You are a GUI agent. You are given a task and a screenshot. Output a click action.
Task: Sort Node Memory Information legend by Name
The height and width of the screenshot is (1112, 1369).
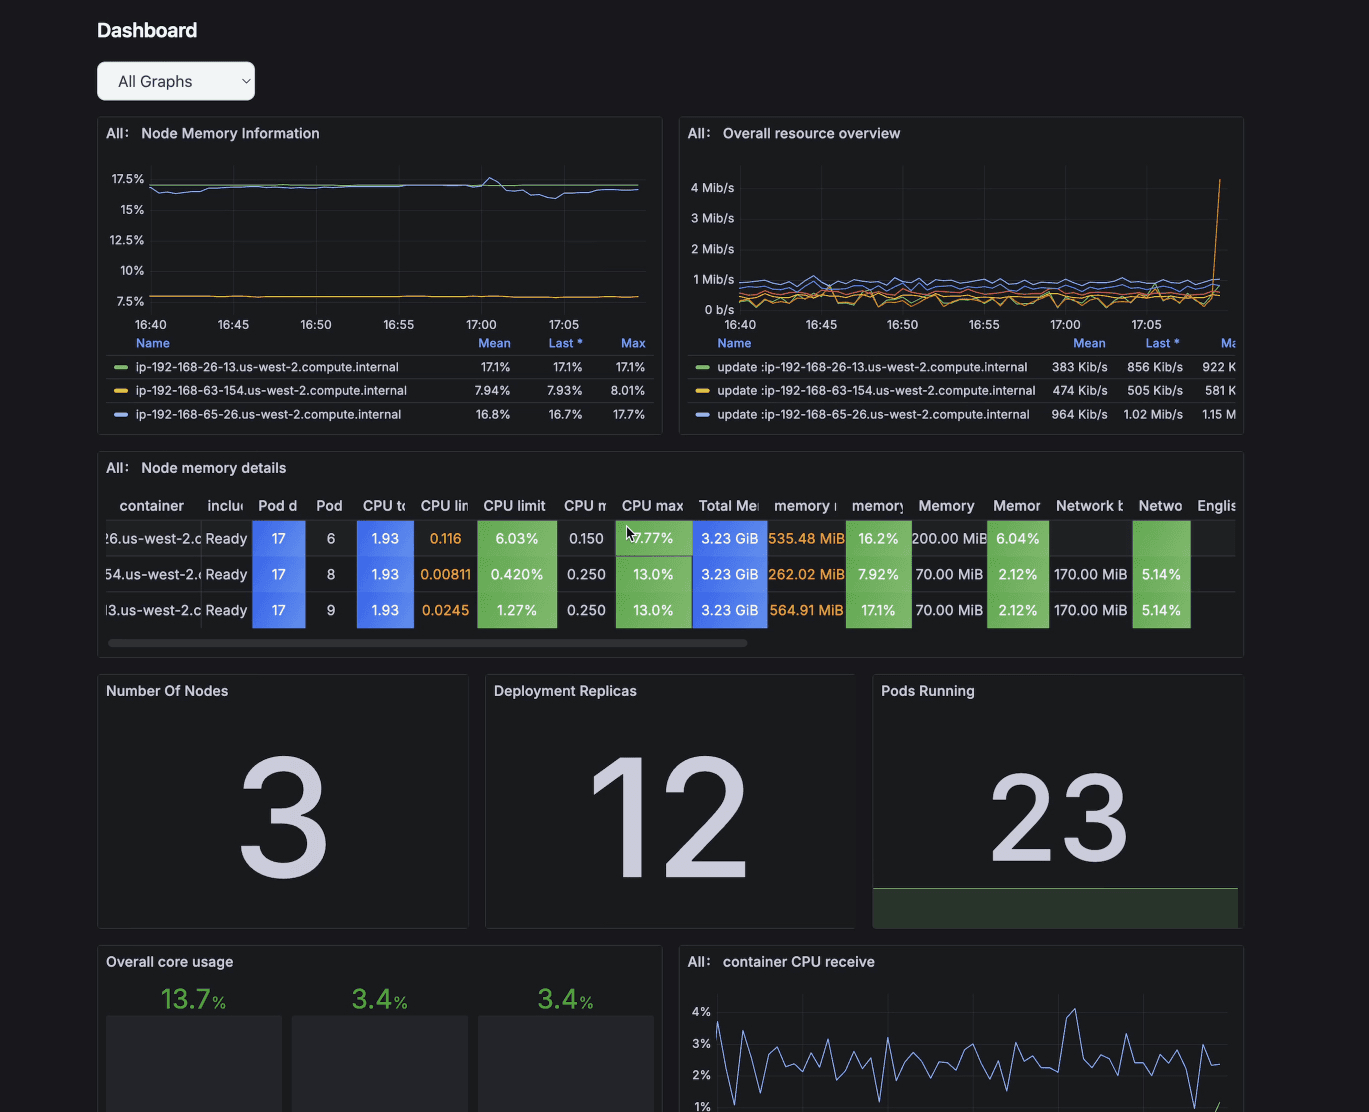(153, 343)
